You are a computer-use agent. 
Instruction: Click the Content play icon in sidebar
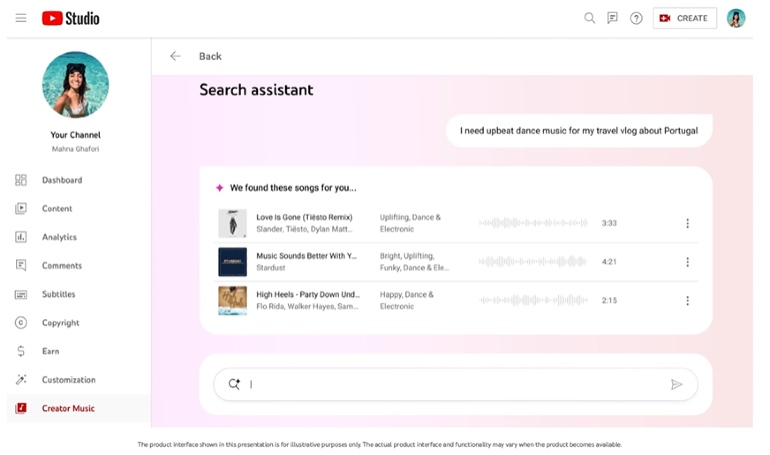21,209
